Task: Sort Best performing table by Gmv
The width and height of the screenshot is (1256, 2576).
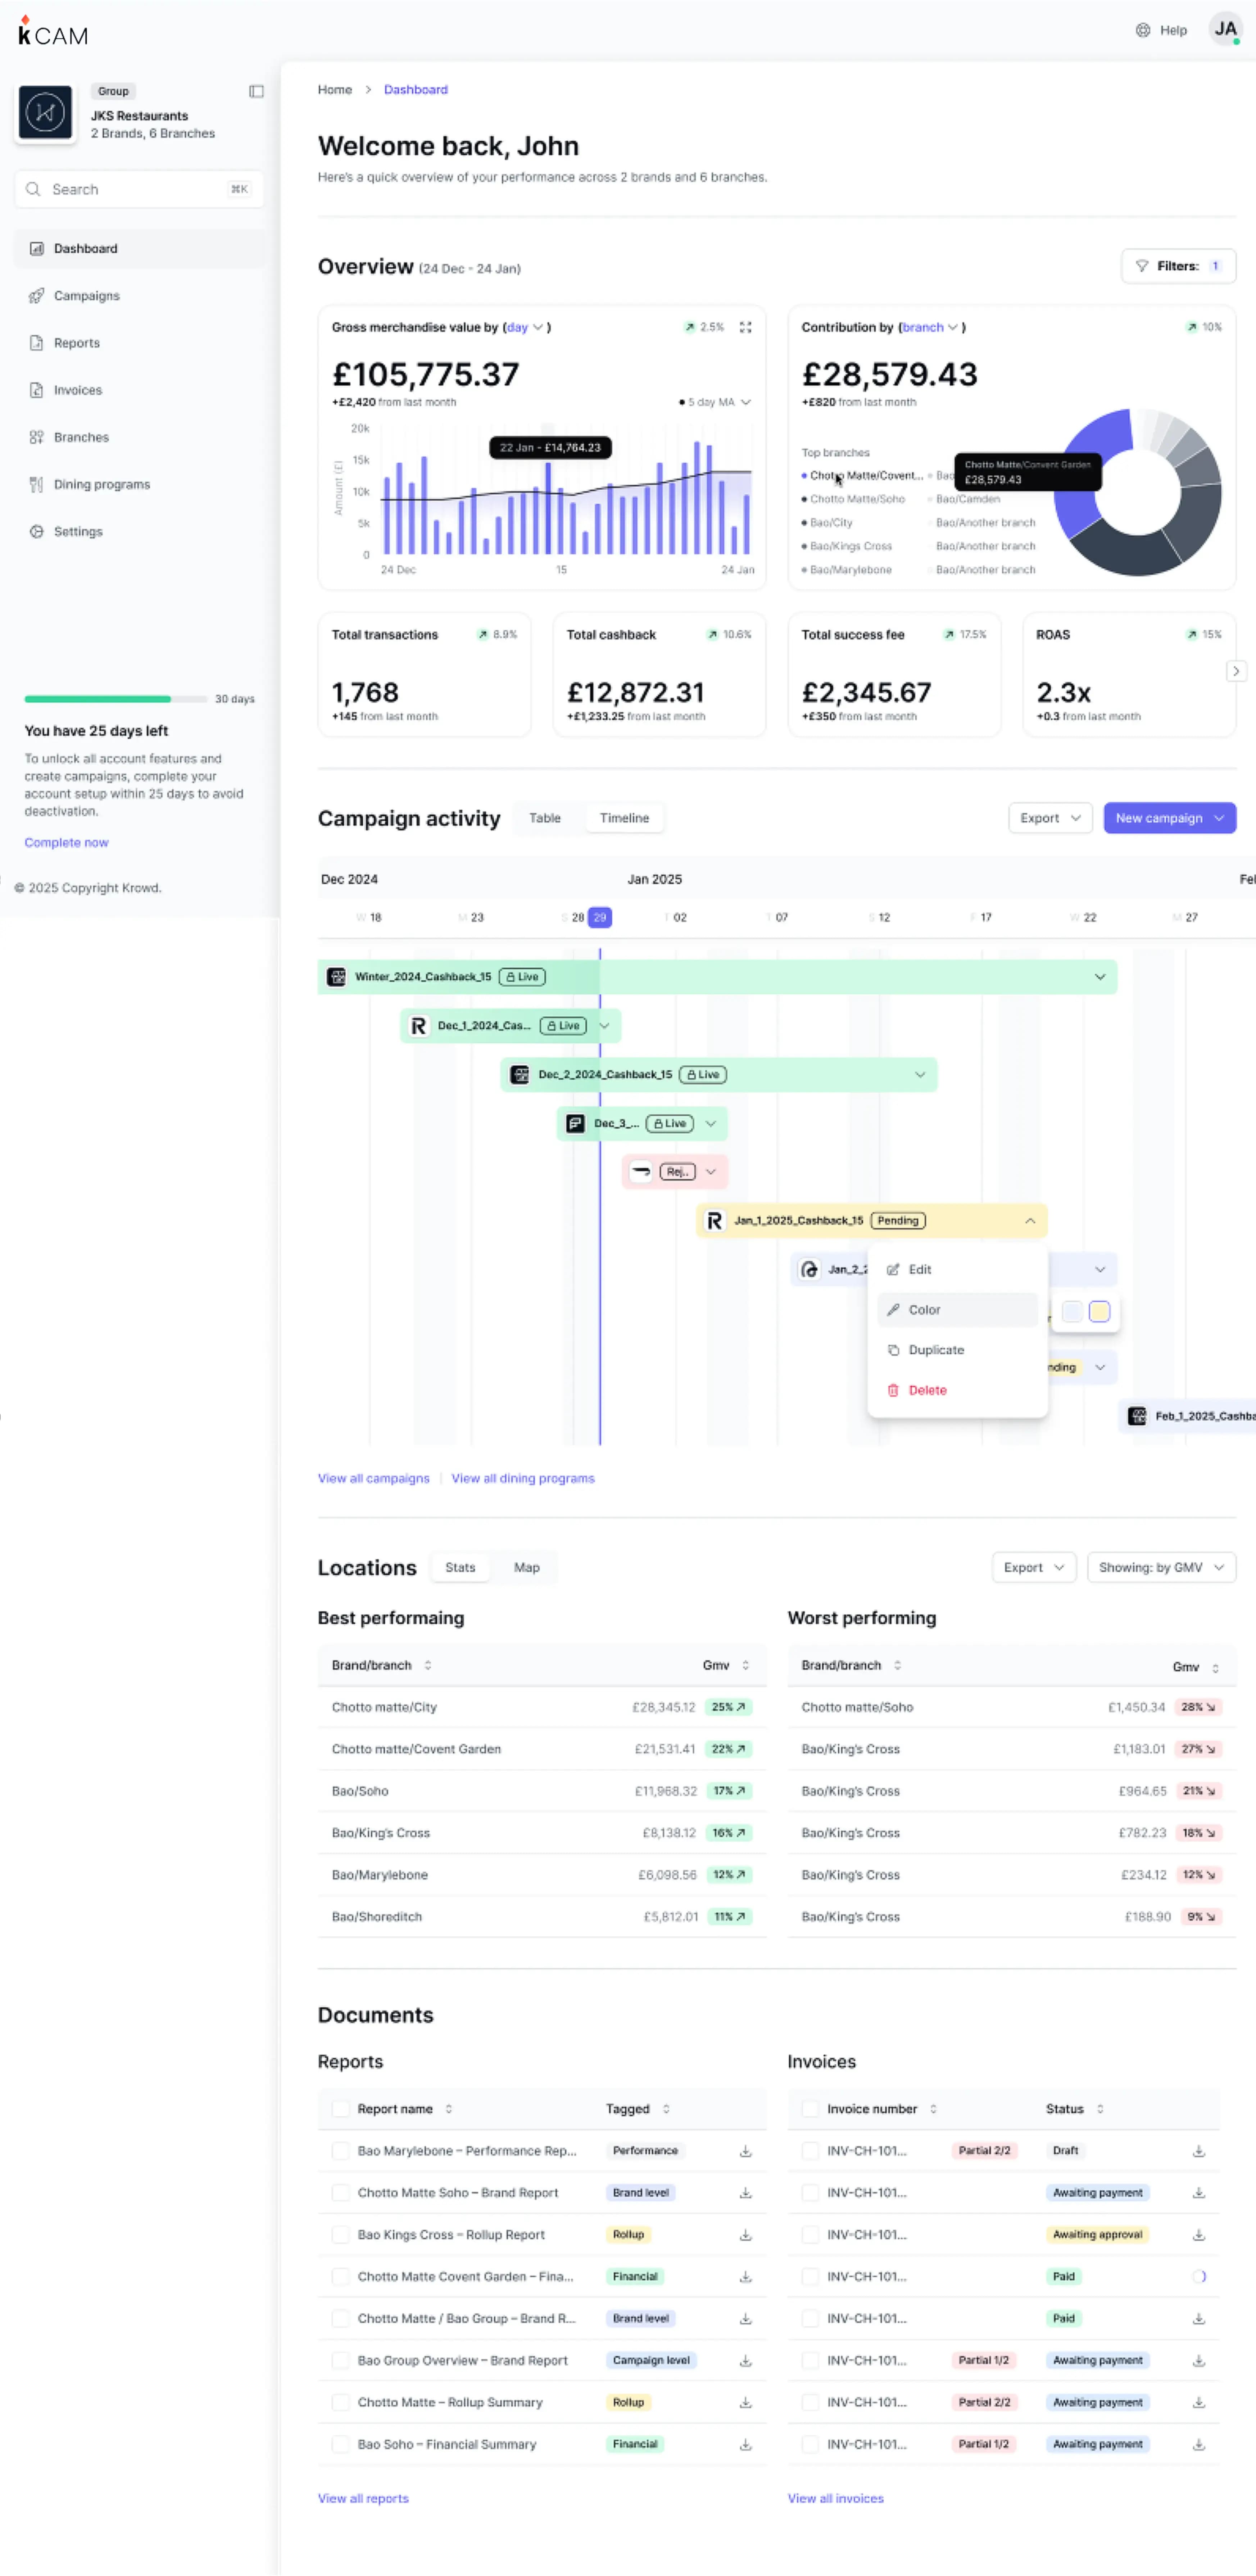Action: pos(745,1665)
